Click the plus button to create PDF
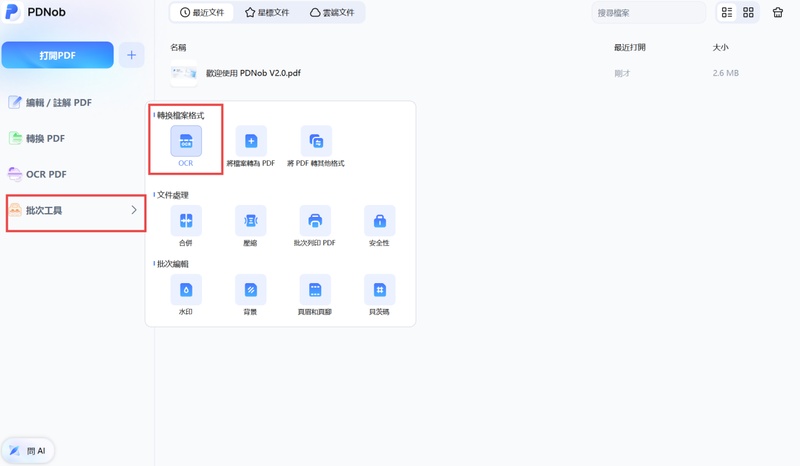This screenshot has width=800, height=466. tap(132, 55)
